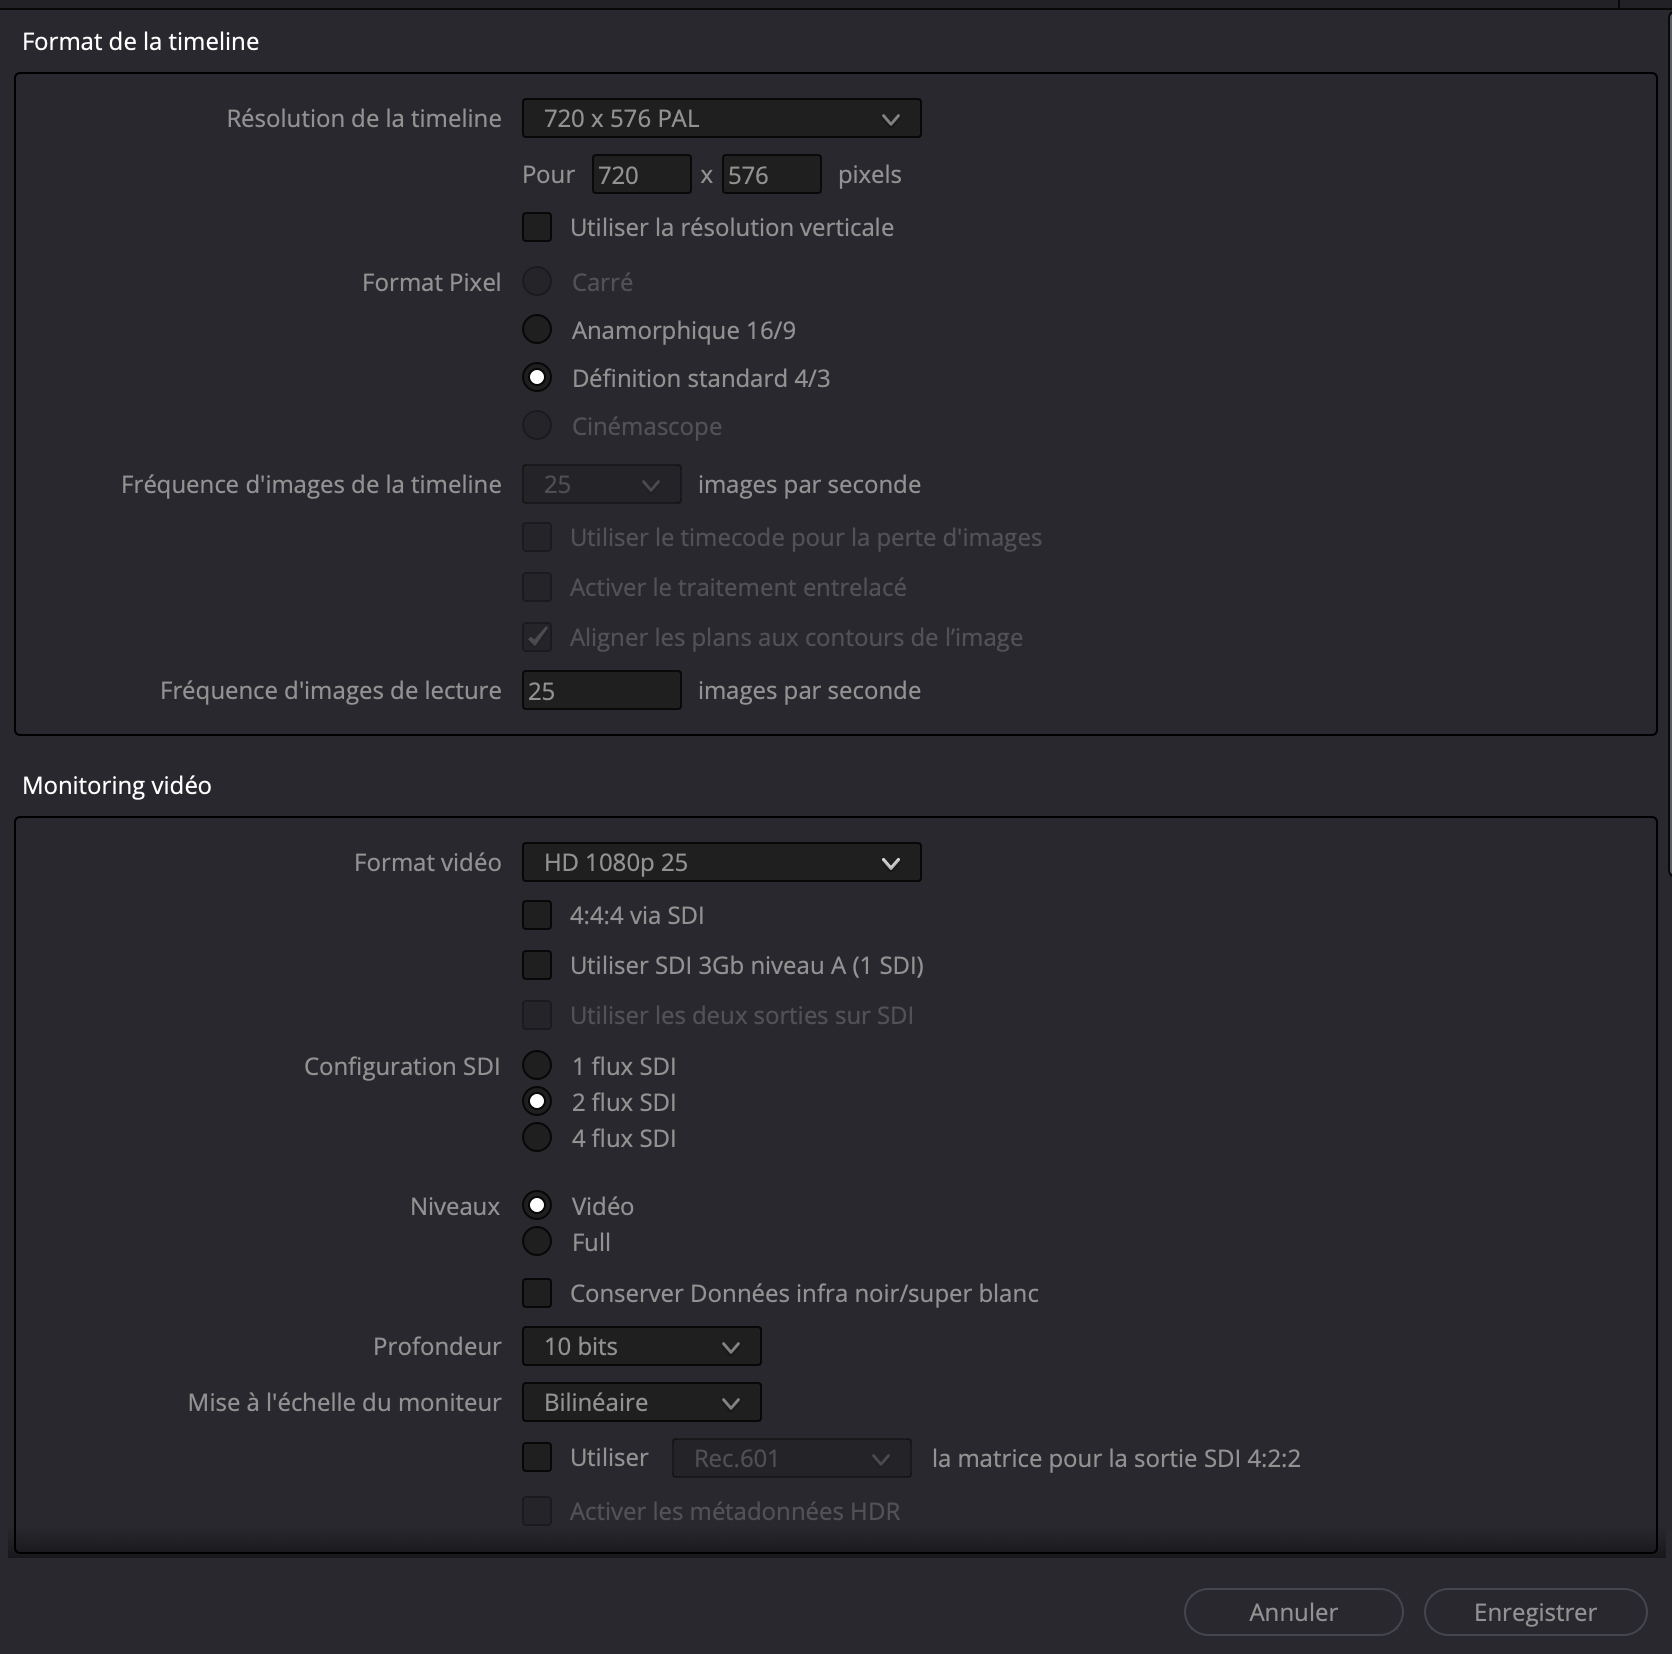1672x1654 pixels.
Task: Enable Utiliser matrice SDI 4:2:2 checkbox
Action: coord(537,1457)
